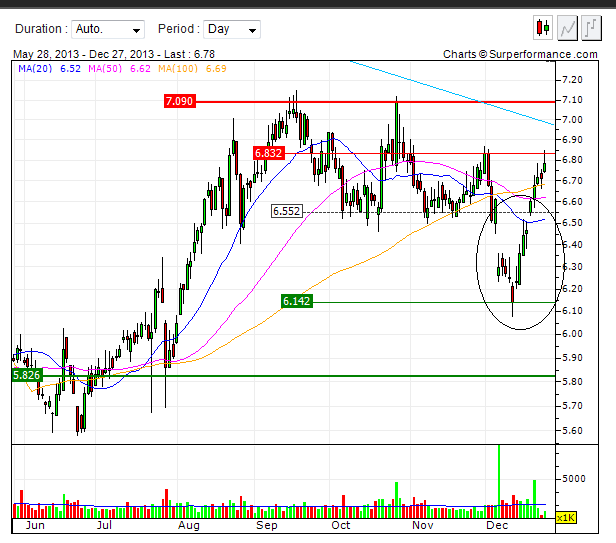Click the Jul month axis label

tap(104, 525)
